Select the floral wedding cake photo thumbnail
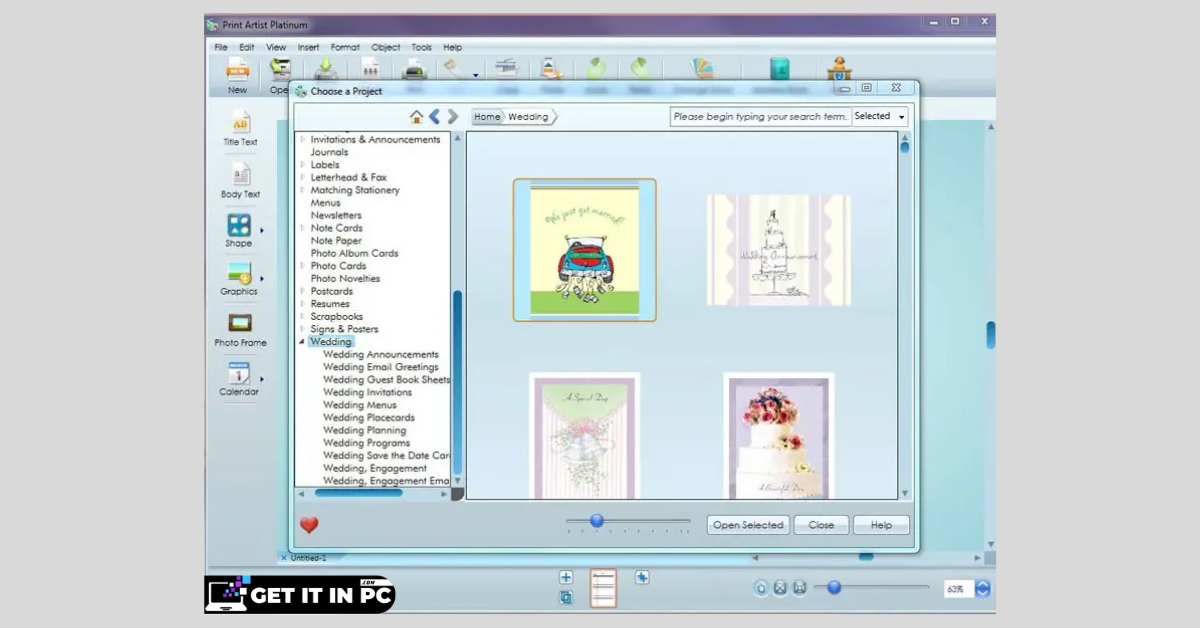The width and height of the screenshot is (1200, 628). [x=779, y=436]
